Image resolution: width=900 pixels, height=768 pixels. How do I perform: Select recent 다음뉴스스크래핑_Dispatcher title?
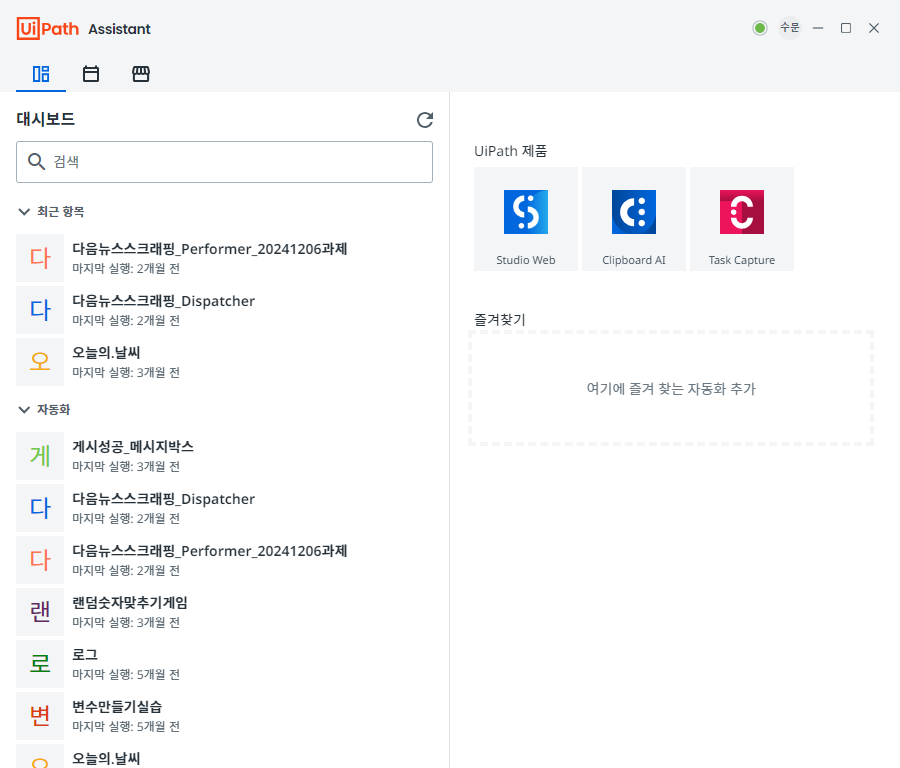[164, 301]
